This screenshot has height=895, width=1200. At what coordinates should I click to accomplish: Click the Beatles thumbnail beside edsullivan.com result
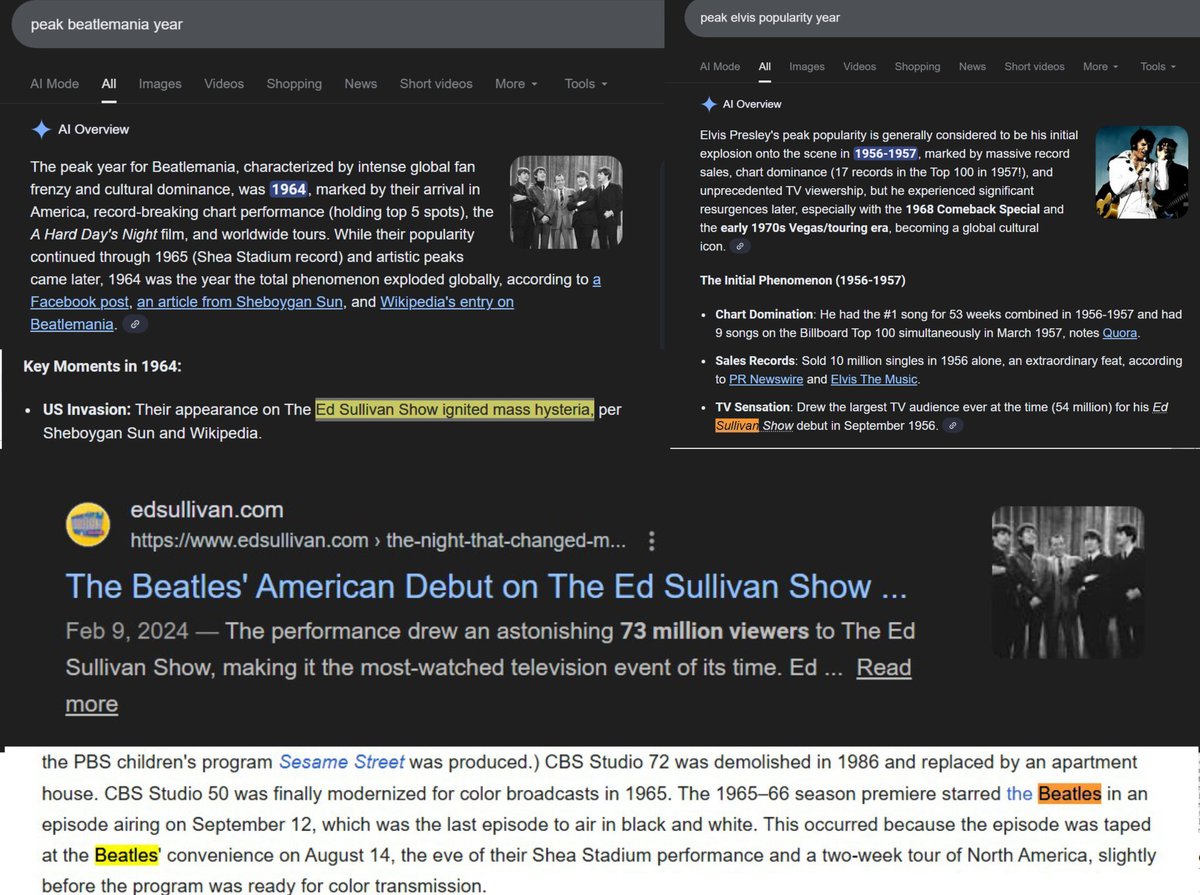pos(1068,582)
